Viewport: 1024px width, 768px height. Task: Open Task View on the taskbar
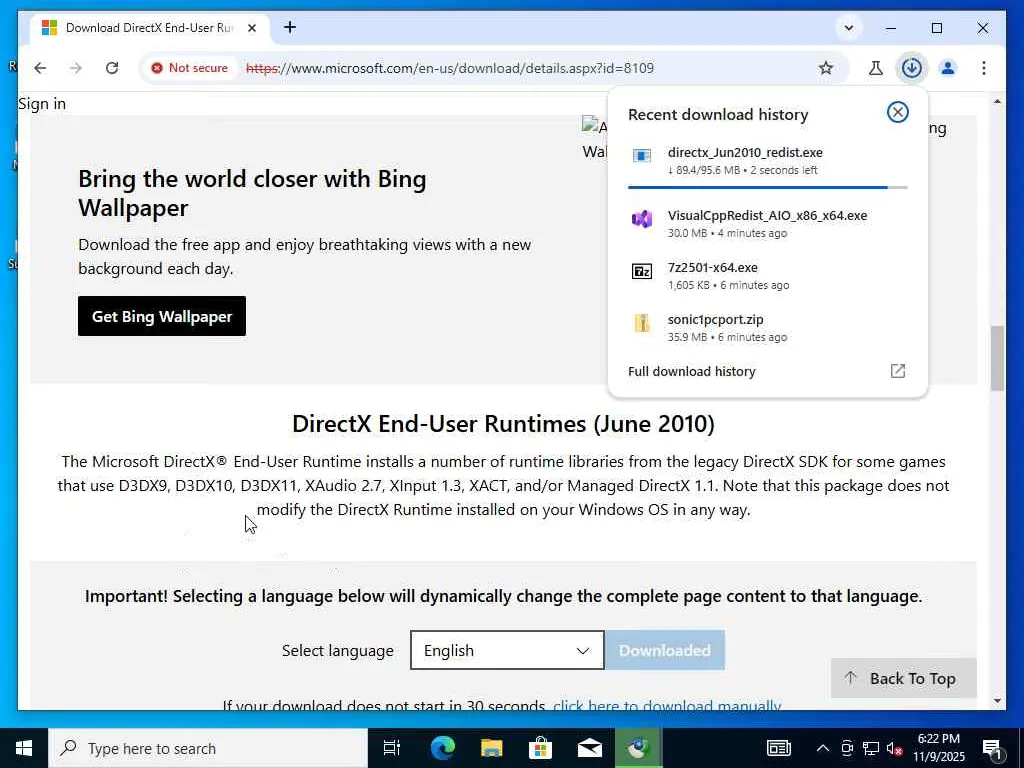coord(392,748)
